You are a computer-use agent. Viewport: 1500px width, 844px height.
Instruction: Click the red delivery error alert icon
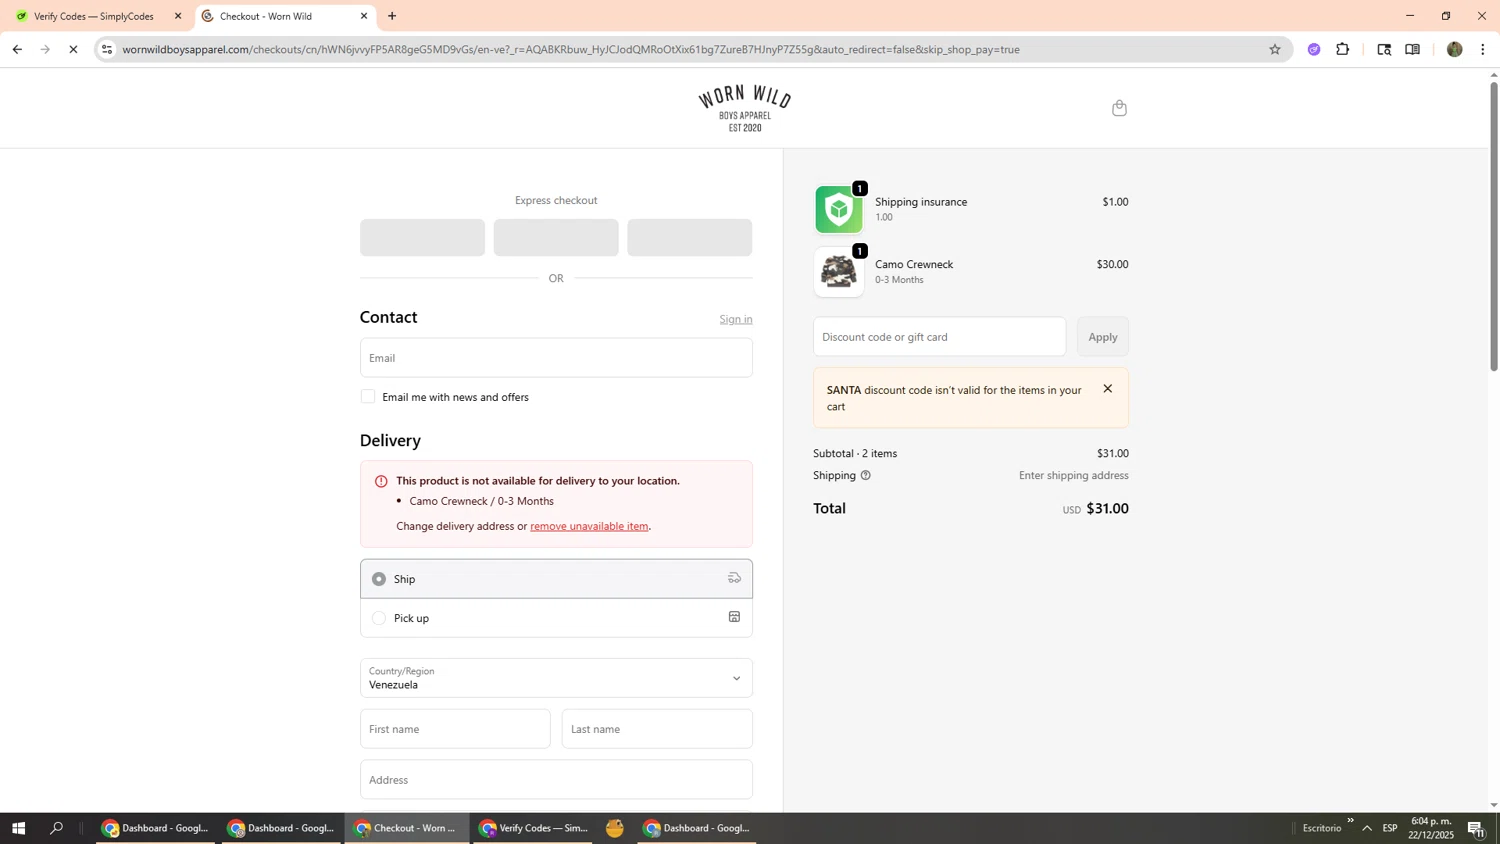point(381,481)
